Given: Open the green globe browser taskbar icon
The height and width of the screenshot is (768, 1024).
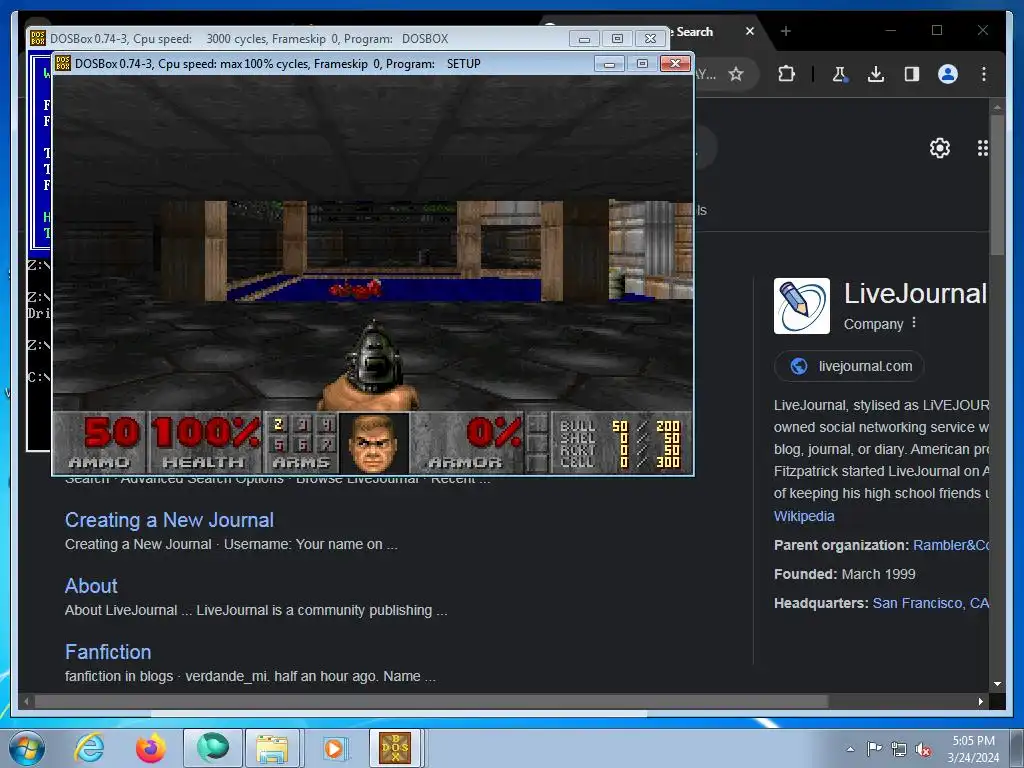Looking at the screenshot, I should pos(213,748).
